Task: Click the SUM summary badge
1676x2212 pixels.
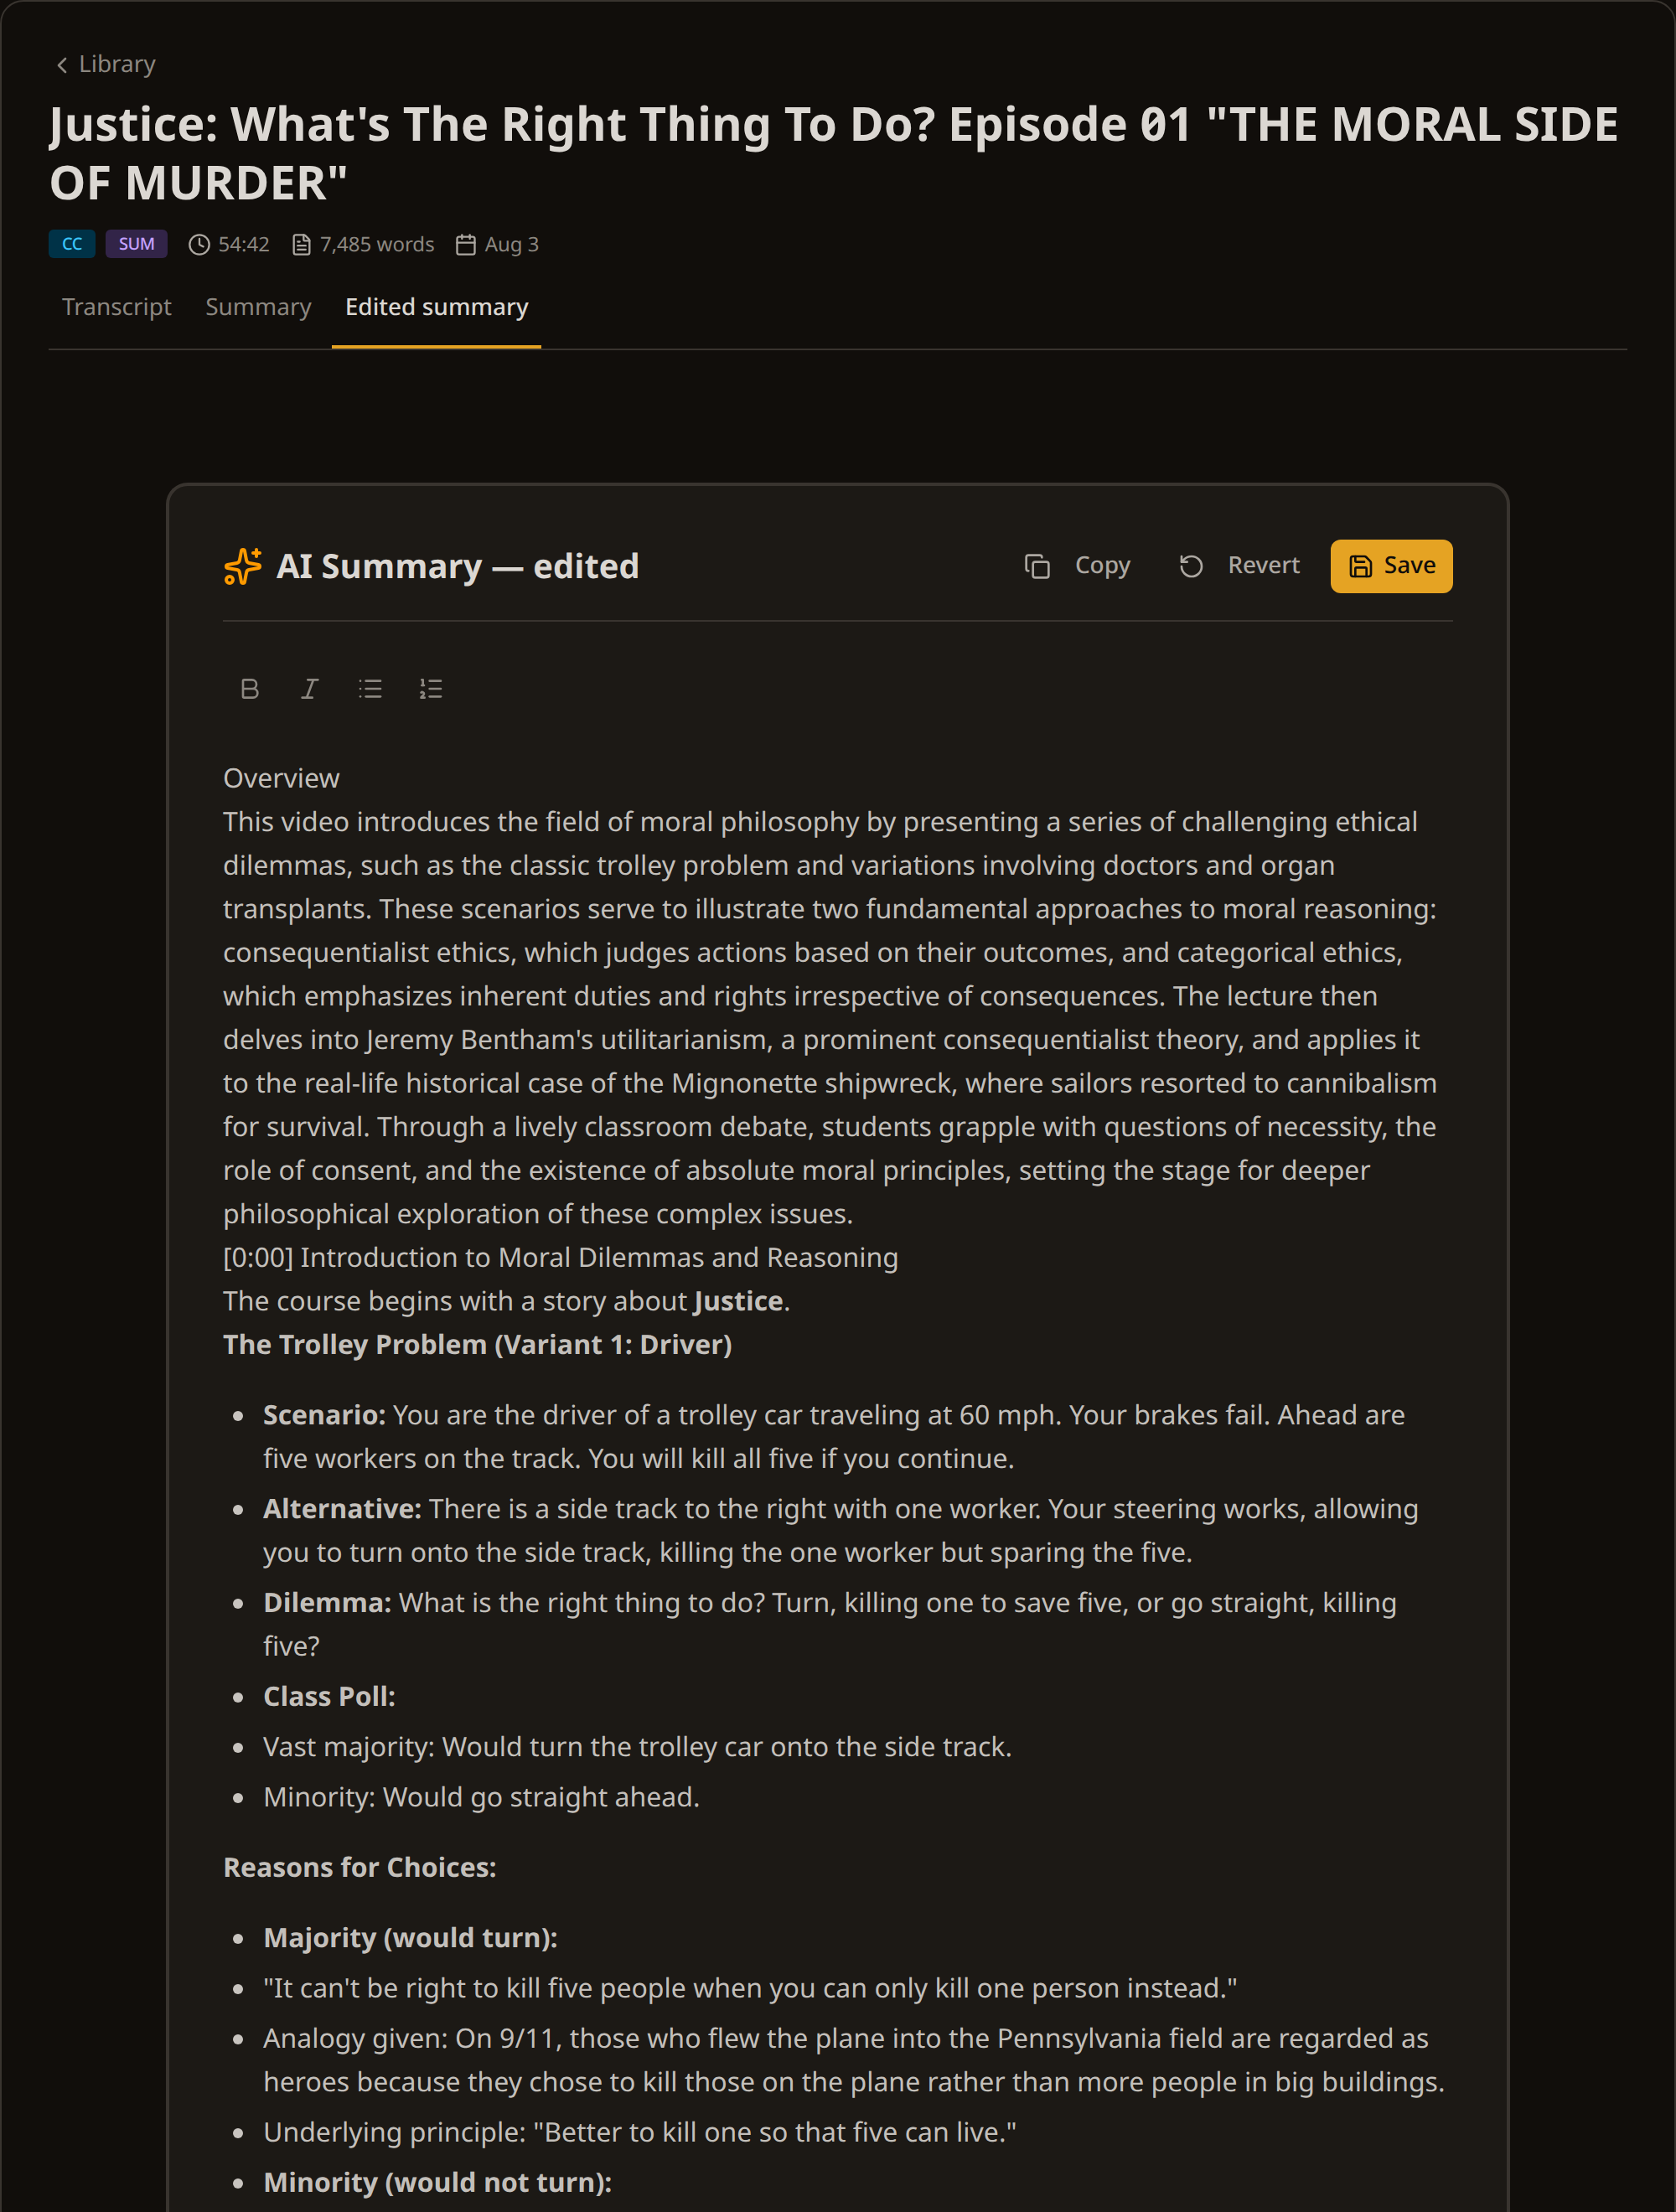Action: pos(137,244)
